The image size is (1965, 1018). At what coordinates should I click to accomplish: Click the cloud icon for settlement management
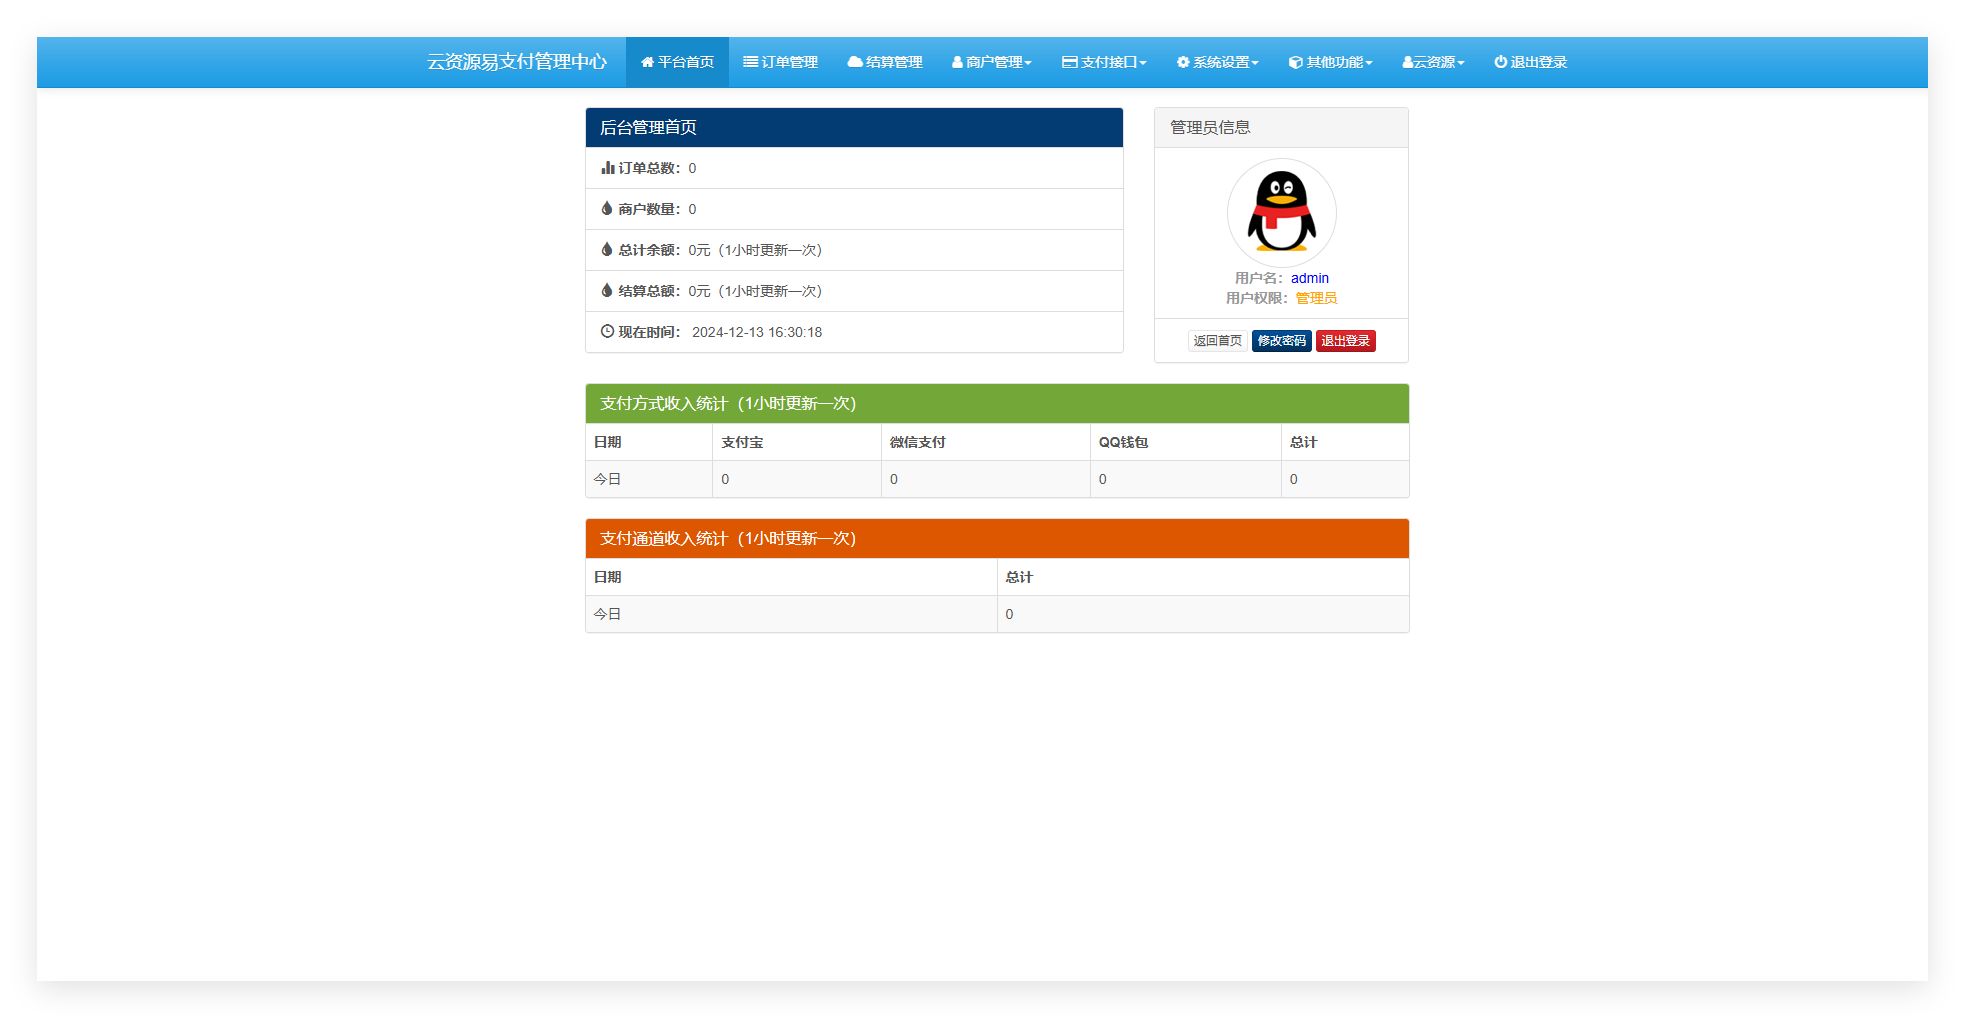(854, 62)
